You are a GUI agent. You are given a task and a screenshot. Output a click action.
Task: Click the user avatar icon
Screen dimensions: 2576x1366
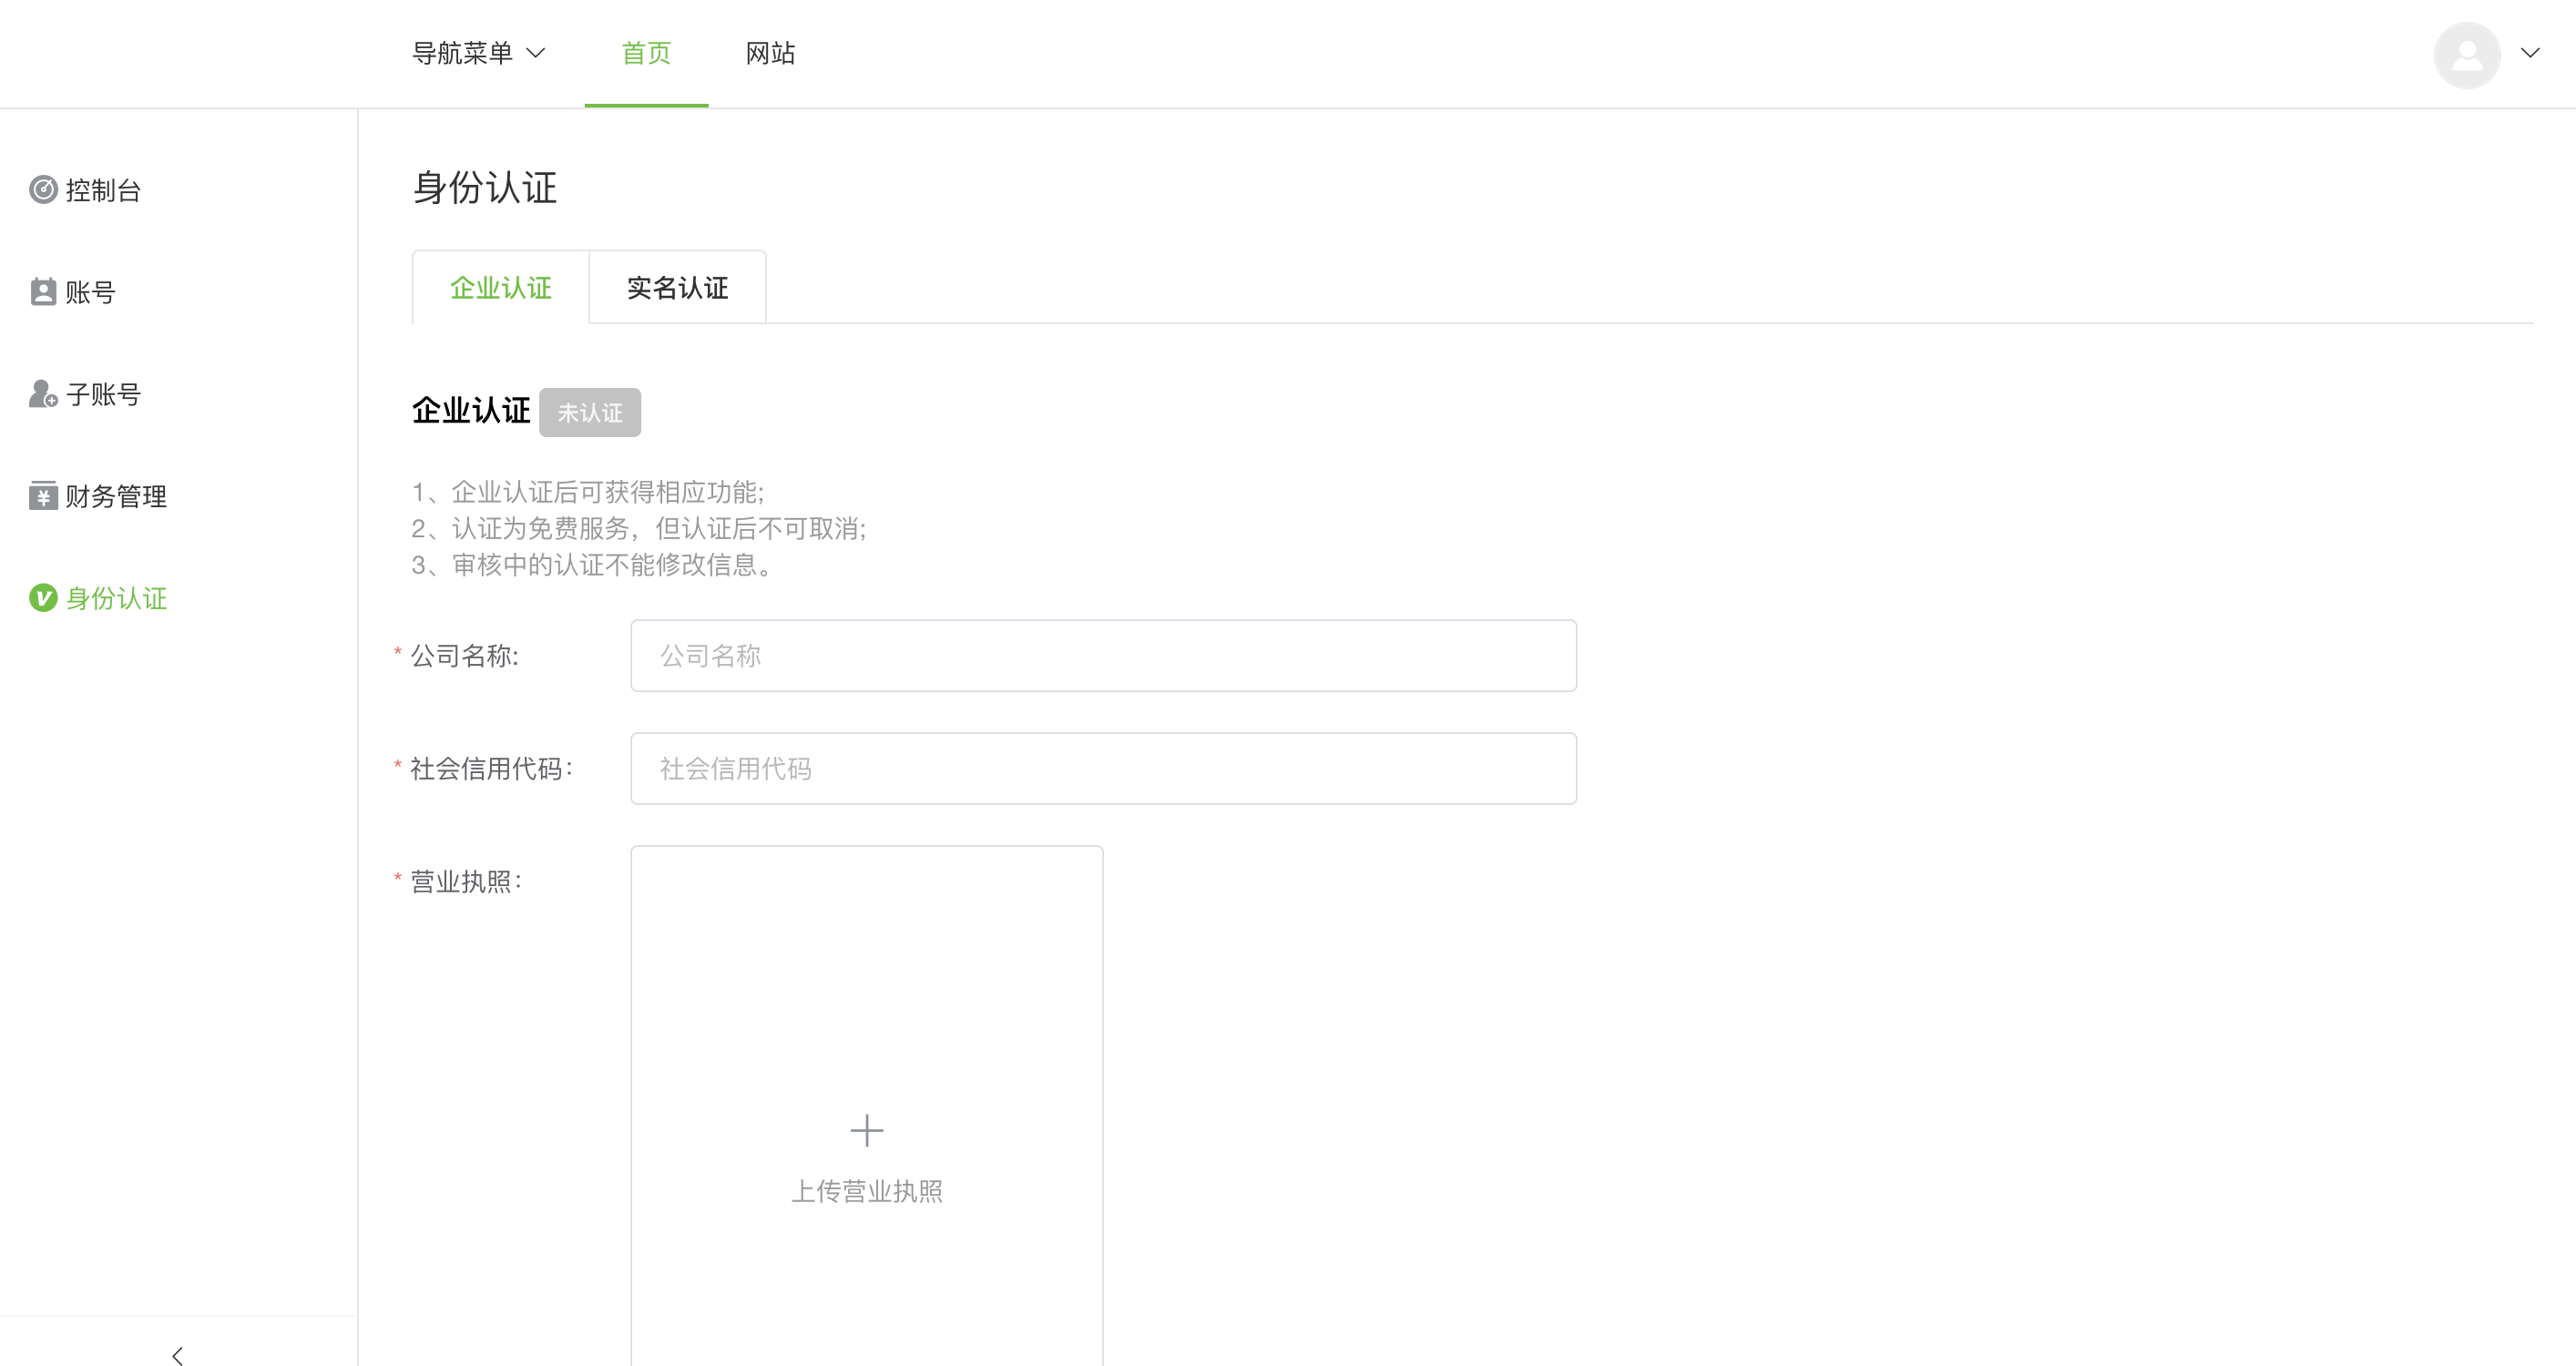[2467, 55]
